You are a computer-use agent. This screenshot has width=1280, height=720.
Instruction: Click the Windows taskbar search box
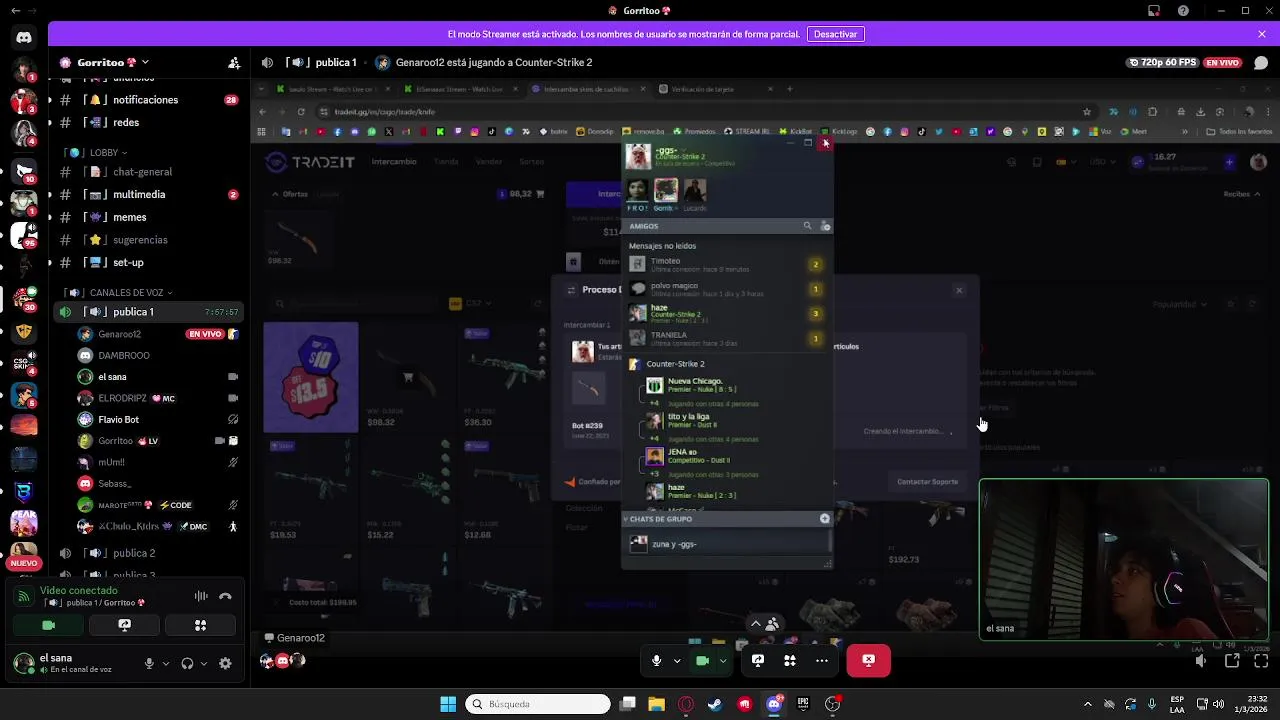tap(538, 704)
